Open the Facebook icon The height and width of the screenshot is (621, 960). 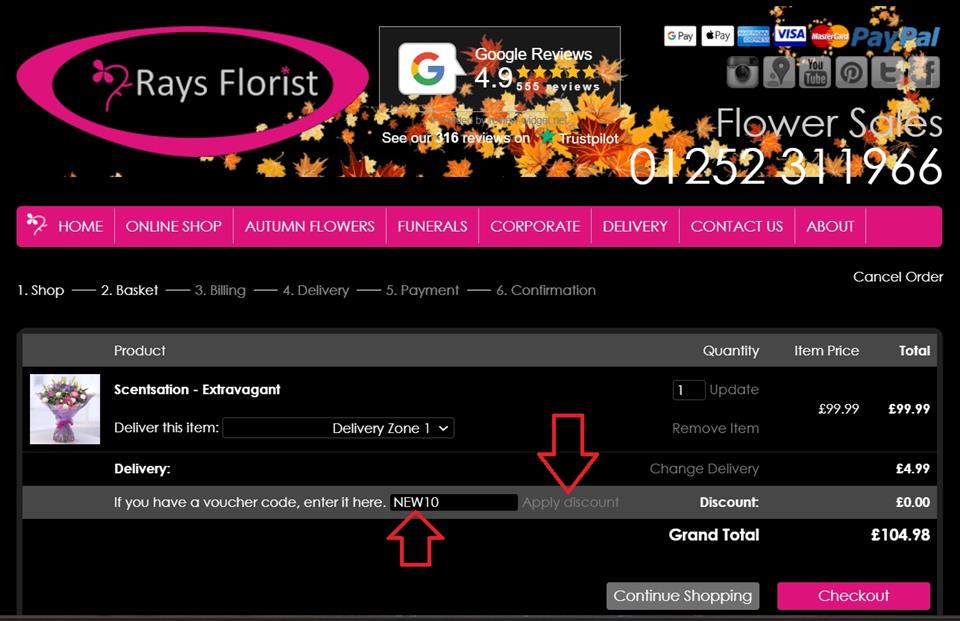(x=924, y=72)
